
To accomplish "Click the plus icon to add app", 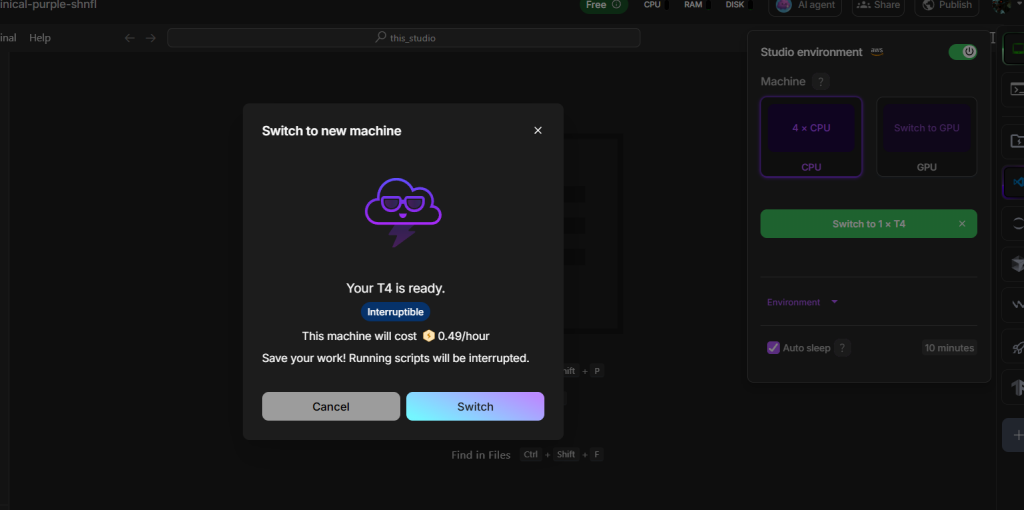I will (x=1015, y=435).
